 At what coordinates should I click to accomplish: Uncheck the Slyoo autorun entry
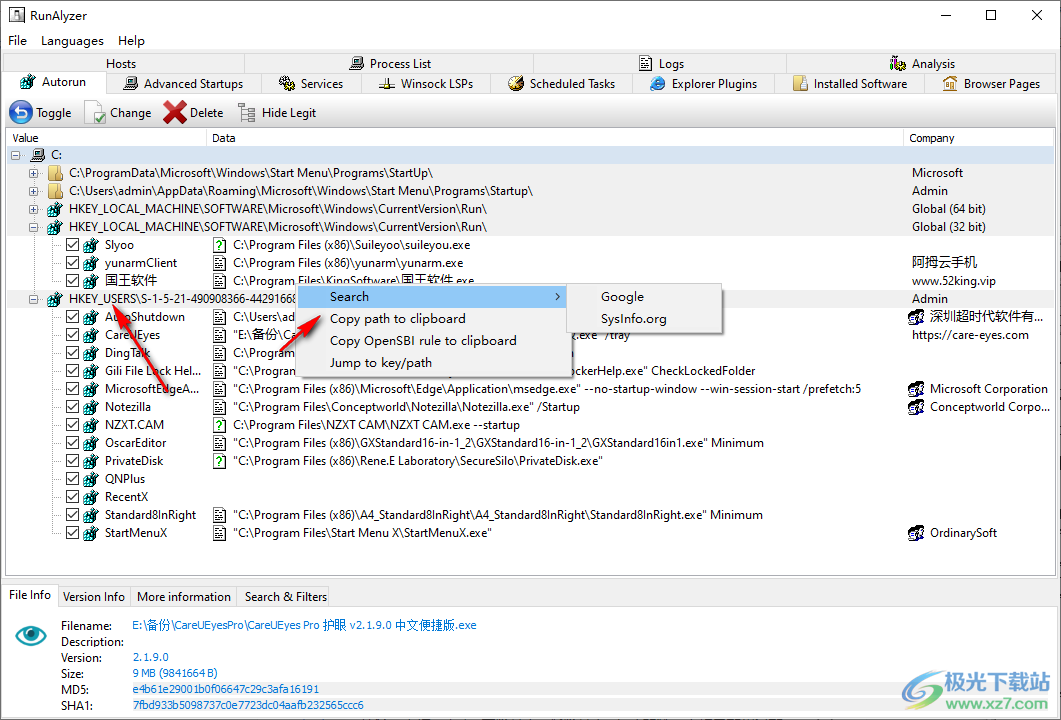tap(72, 245)
